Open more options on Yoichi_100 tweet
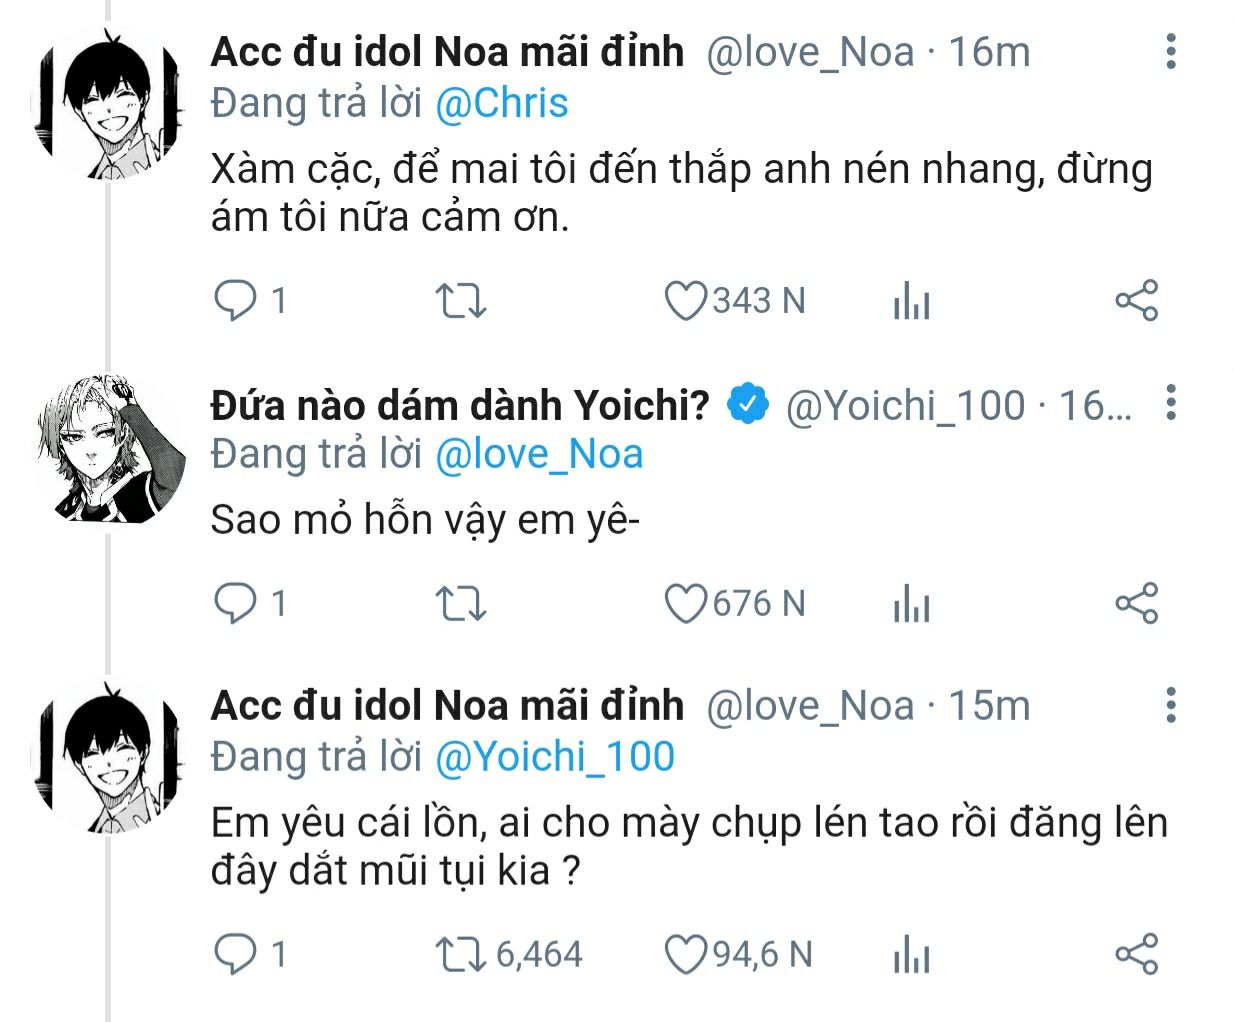Screen dimensions: 1234x1022 [x=1171, y=402]
